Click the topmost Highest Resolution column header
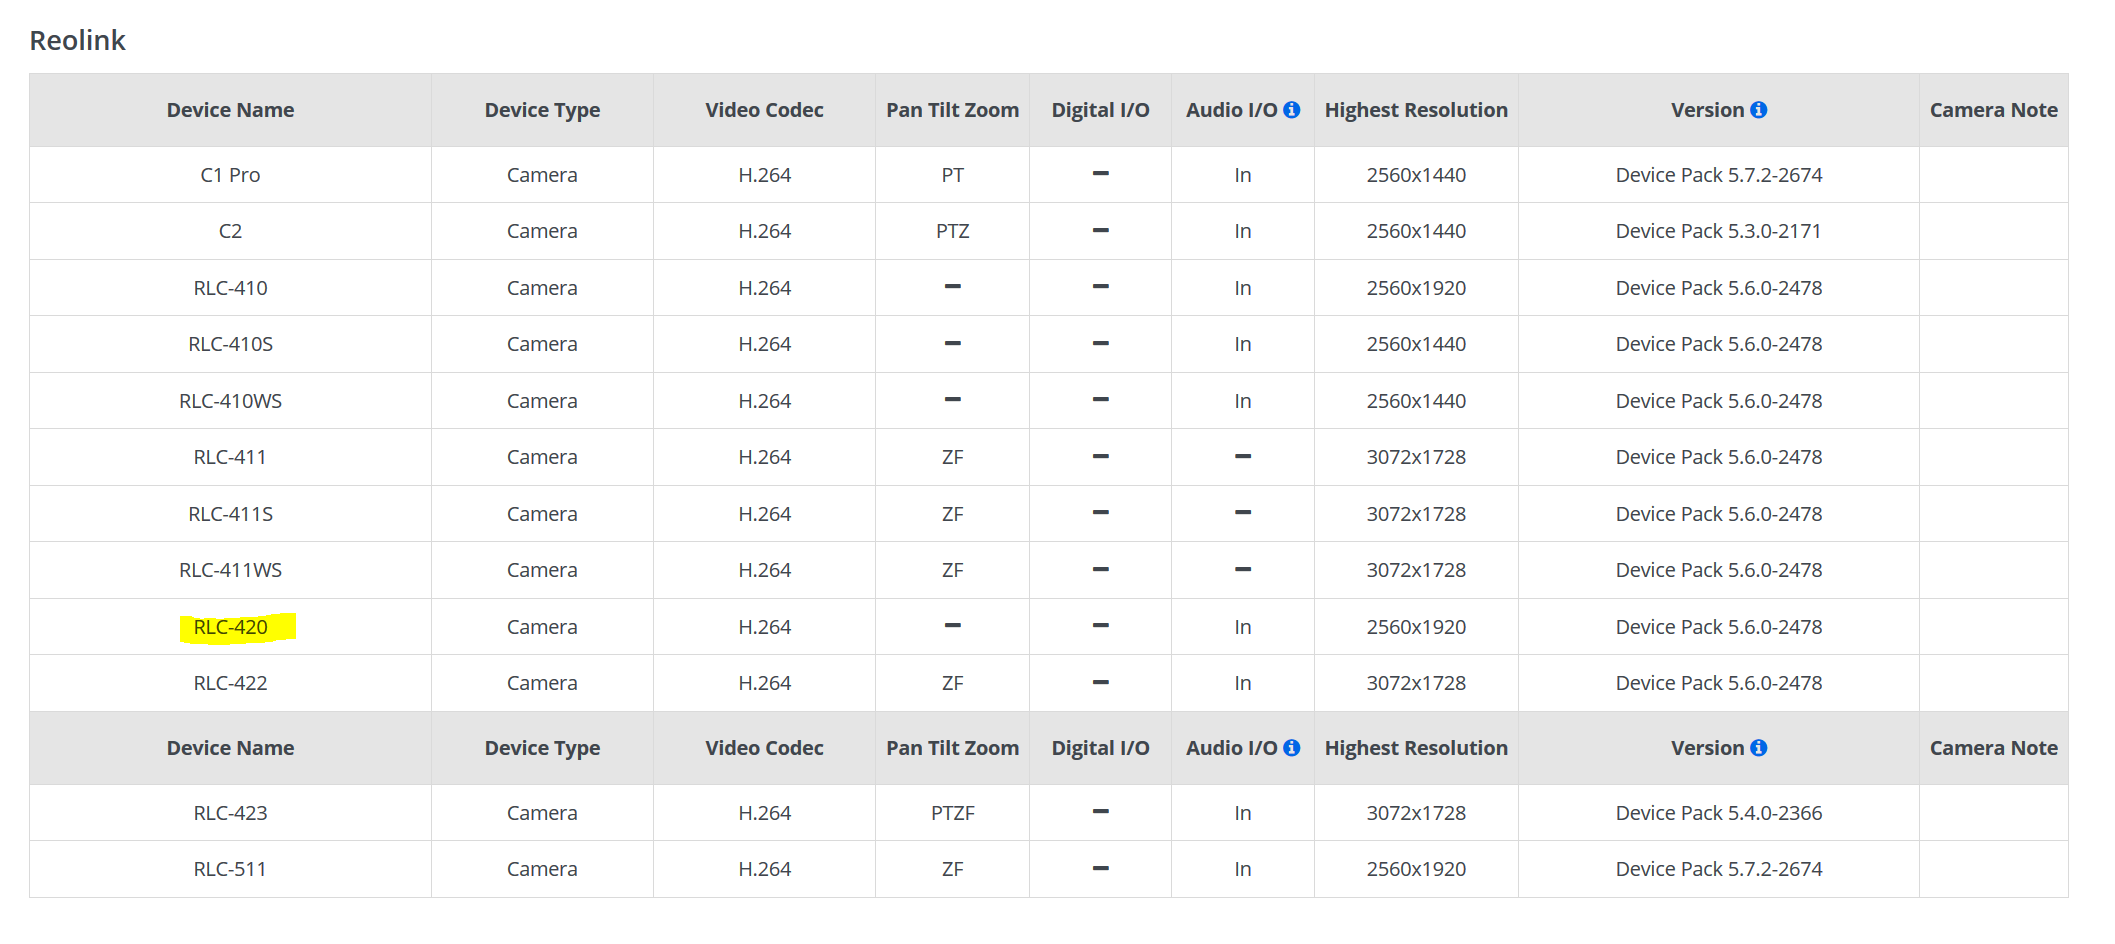The width and height of the screenshot is (2115, 944). point(1415,110)
